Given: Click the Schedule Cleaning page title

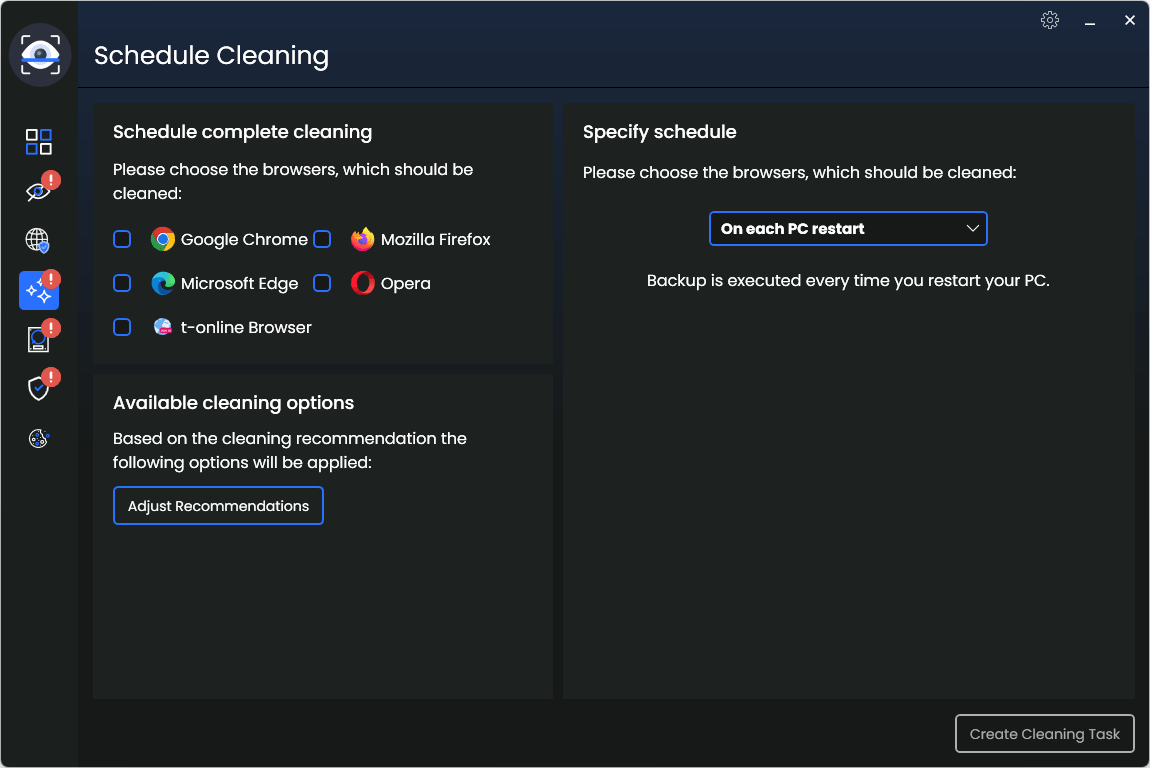Looking at the screenshot, I should [211, 56].
